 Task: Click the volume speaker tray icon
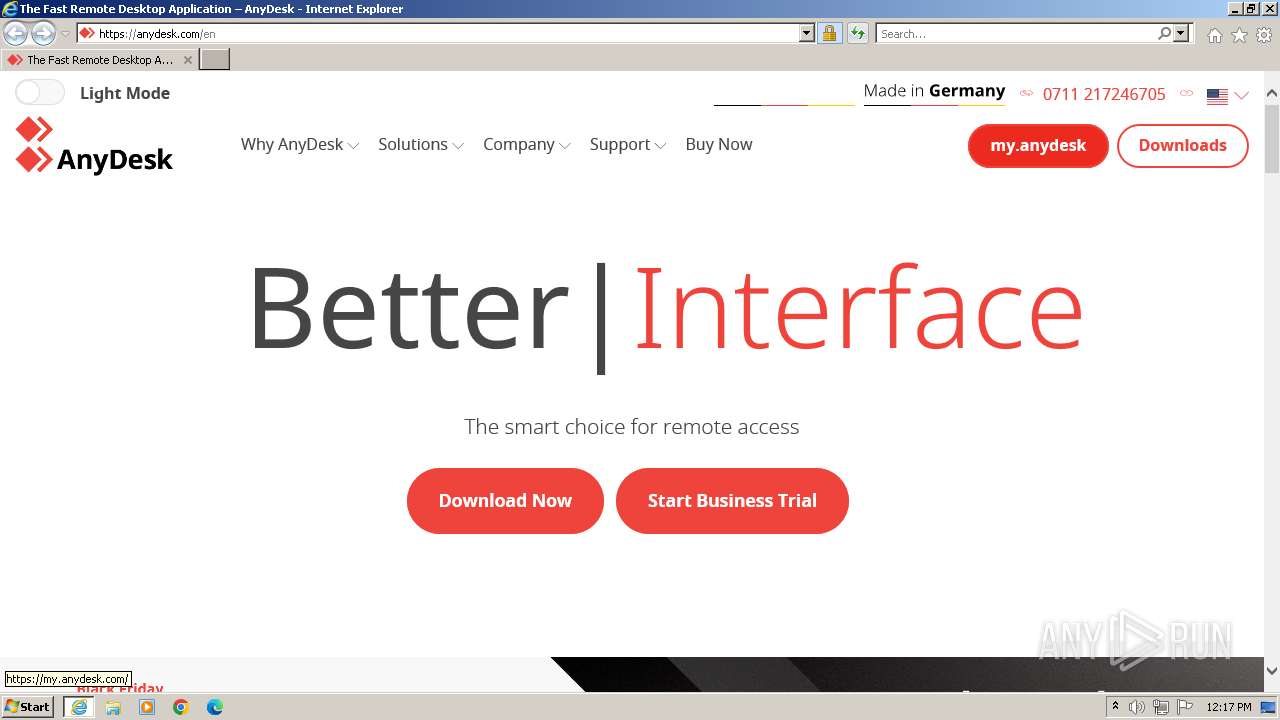[1137, 707]
